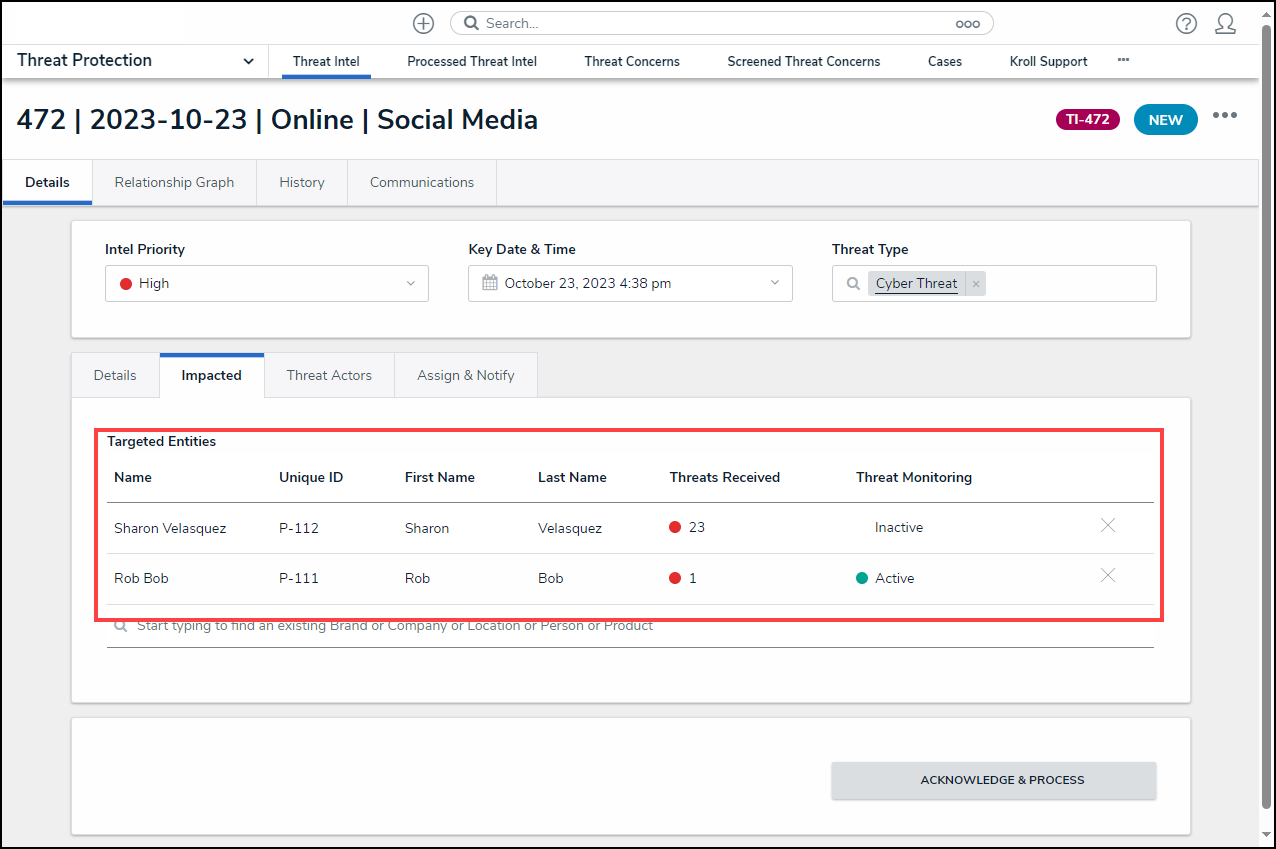This screenshot has height=849, width=1276.
Task: Open the help question mark icon
Action: point(1186,23)
